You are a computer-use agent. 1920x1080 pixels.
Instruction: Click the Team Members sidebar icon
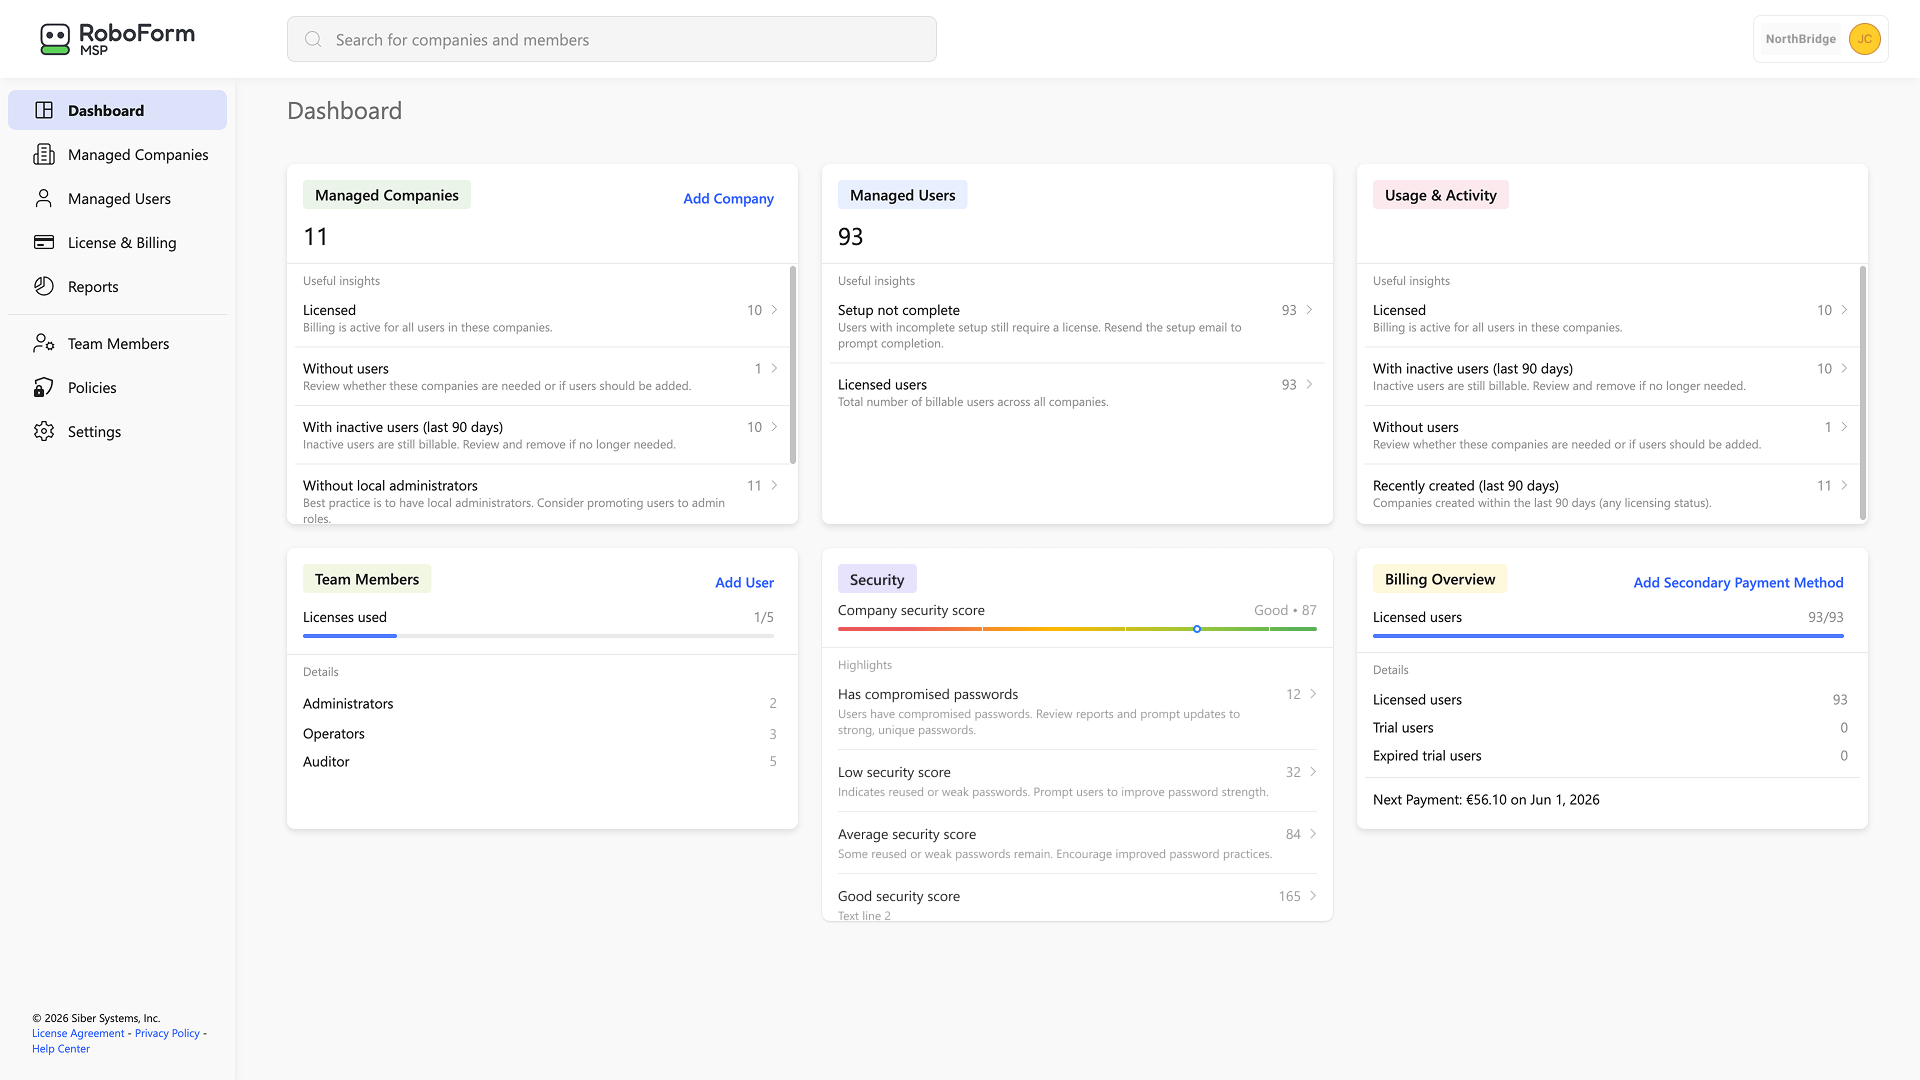[44, 343]
